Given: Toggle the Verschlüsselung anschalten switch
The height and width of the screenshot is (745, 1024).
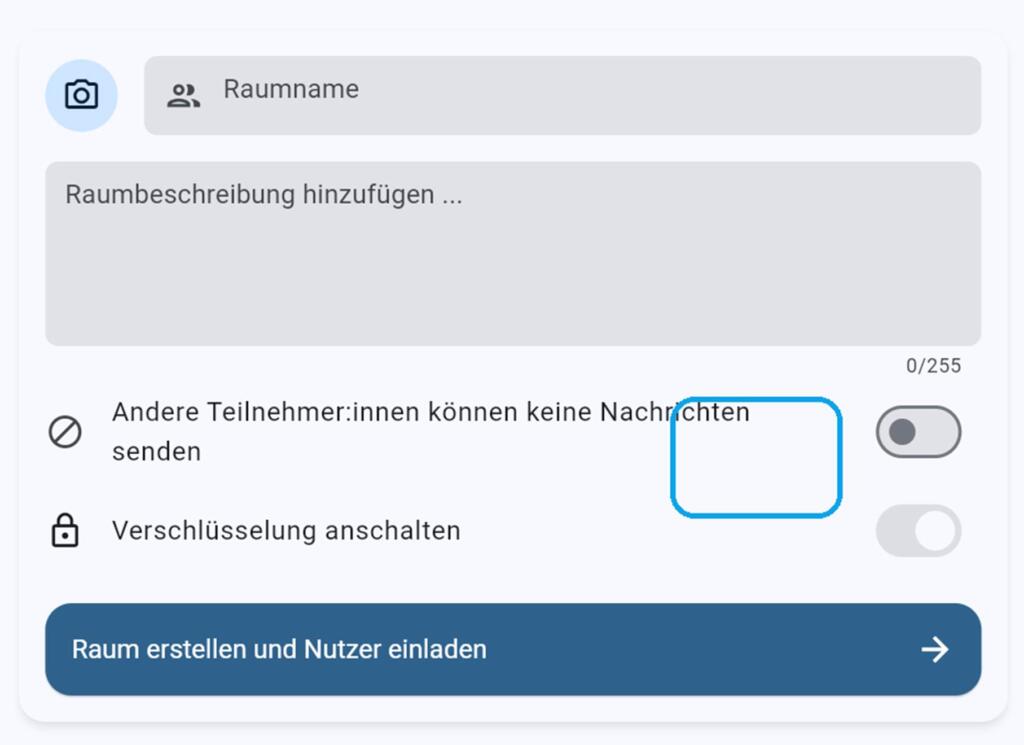Looking at the screenshot, I should coord(918,530).
